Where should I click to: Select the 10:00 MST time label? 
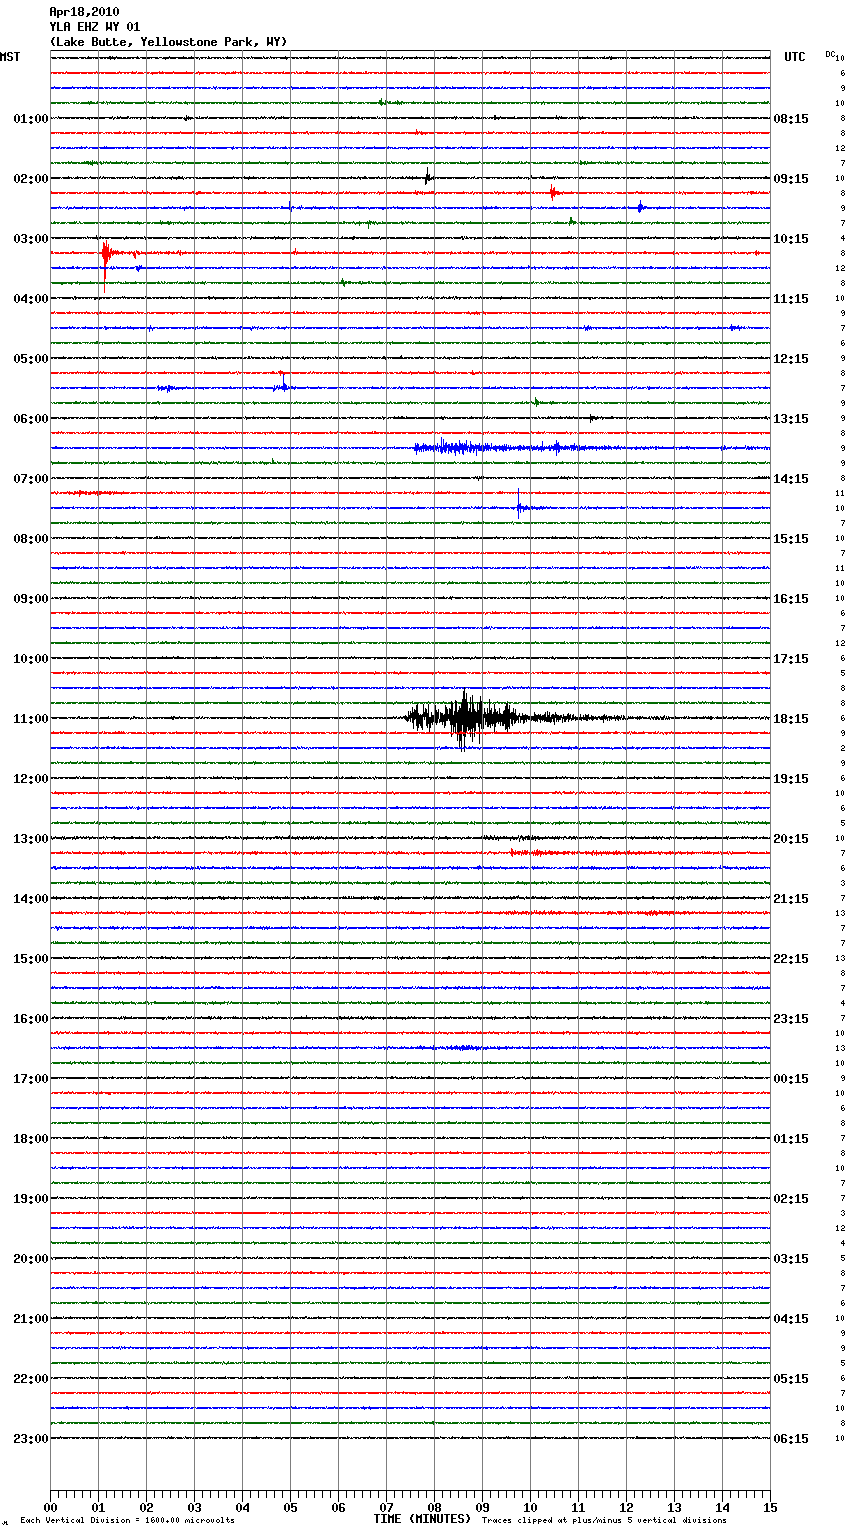click(x=31, y=659)
